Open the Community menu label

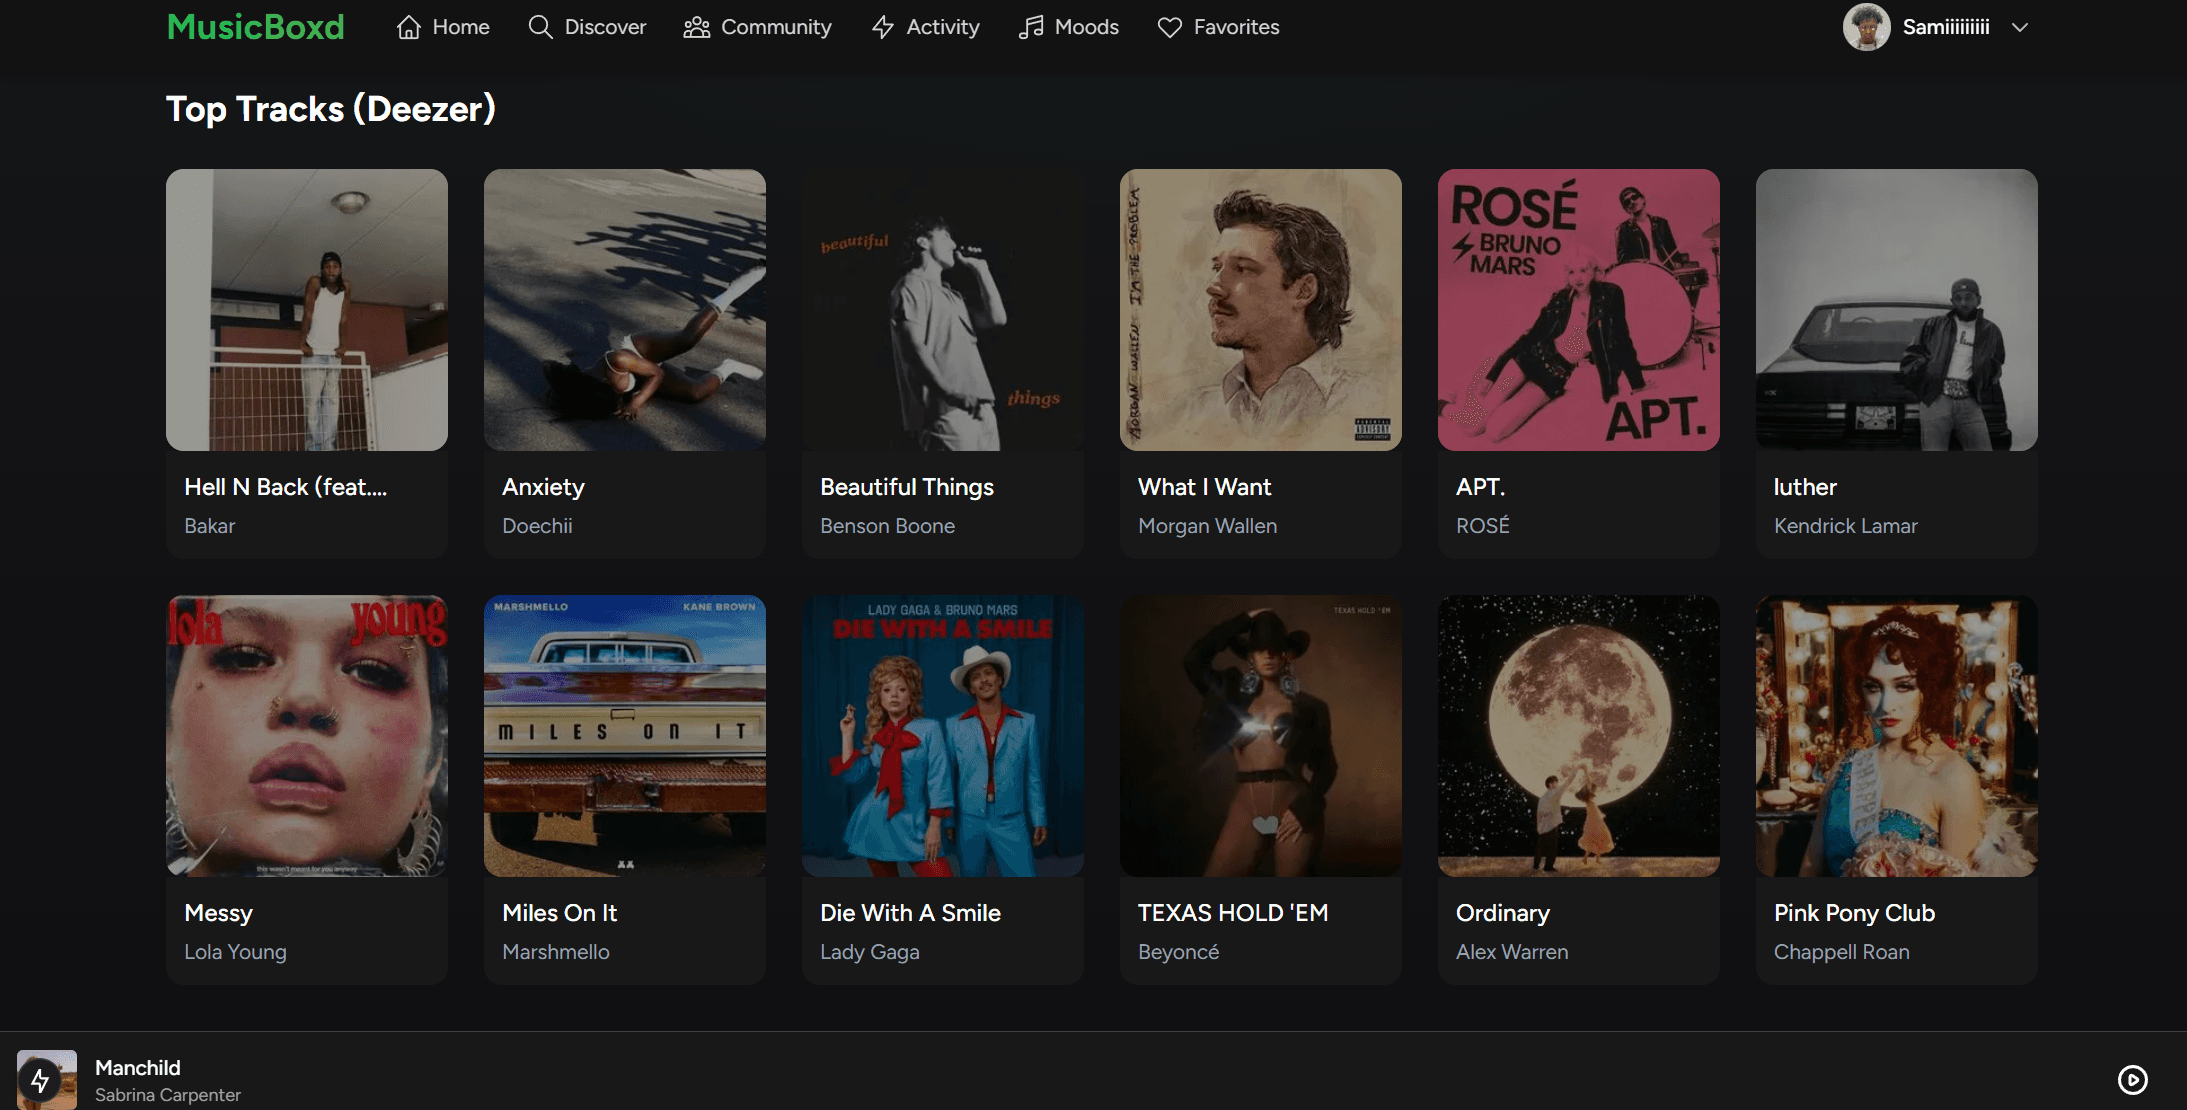776,27
